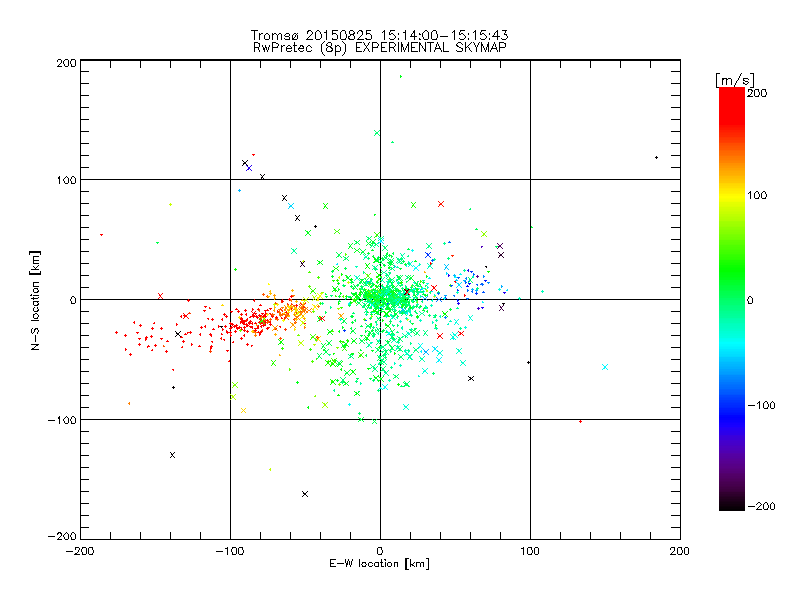Image resolution: width=800 pixels, height=600 pixels.
Task: Click the colorbar label '-100'
Action: (x=761, y=405)
